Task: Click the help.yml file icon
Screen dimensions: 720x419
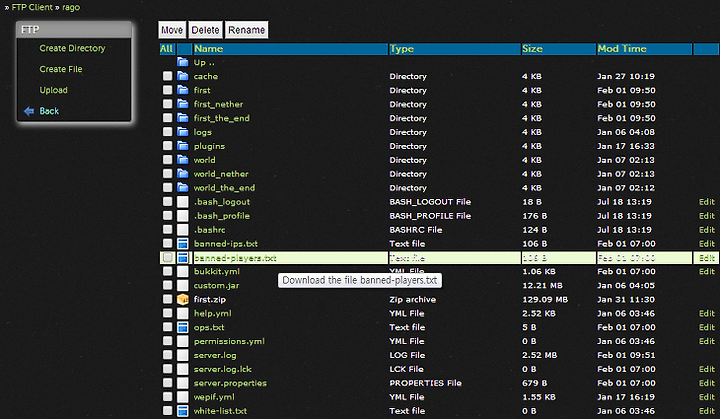Action: pos(183,313)
